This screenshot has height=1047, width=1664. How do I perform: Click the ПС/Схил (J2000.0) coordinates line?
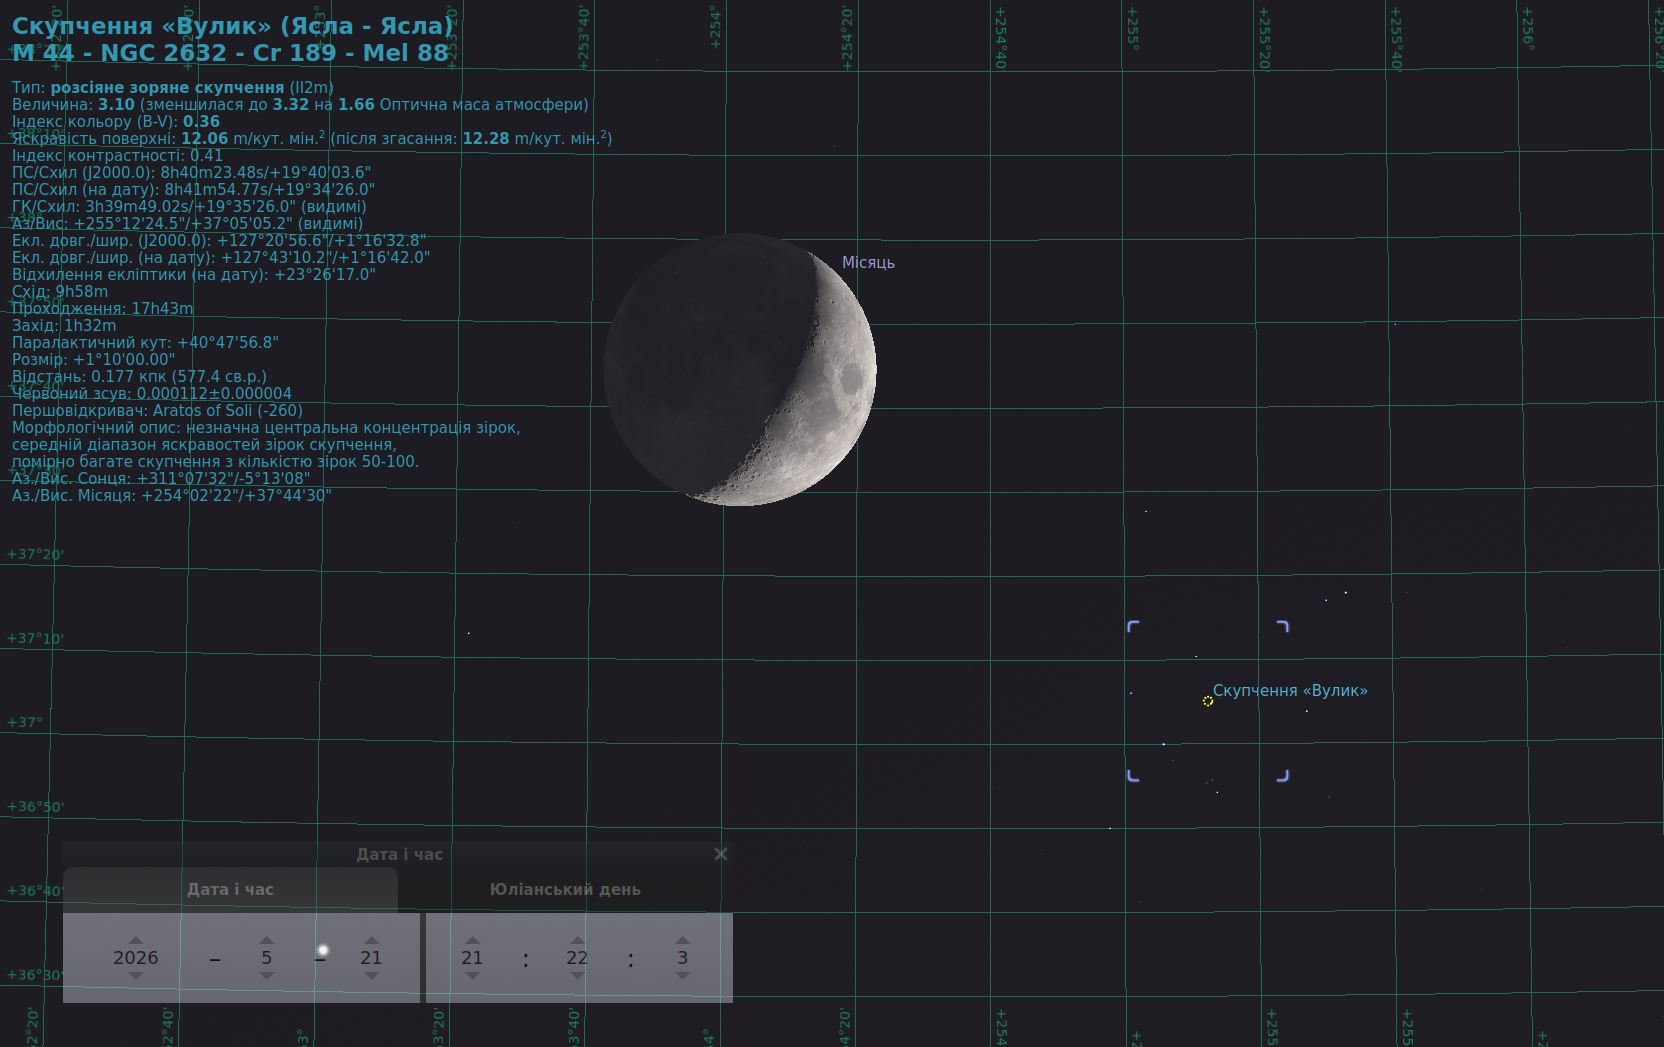pyautogui.click(x=191, y=172)
